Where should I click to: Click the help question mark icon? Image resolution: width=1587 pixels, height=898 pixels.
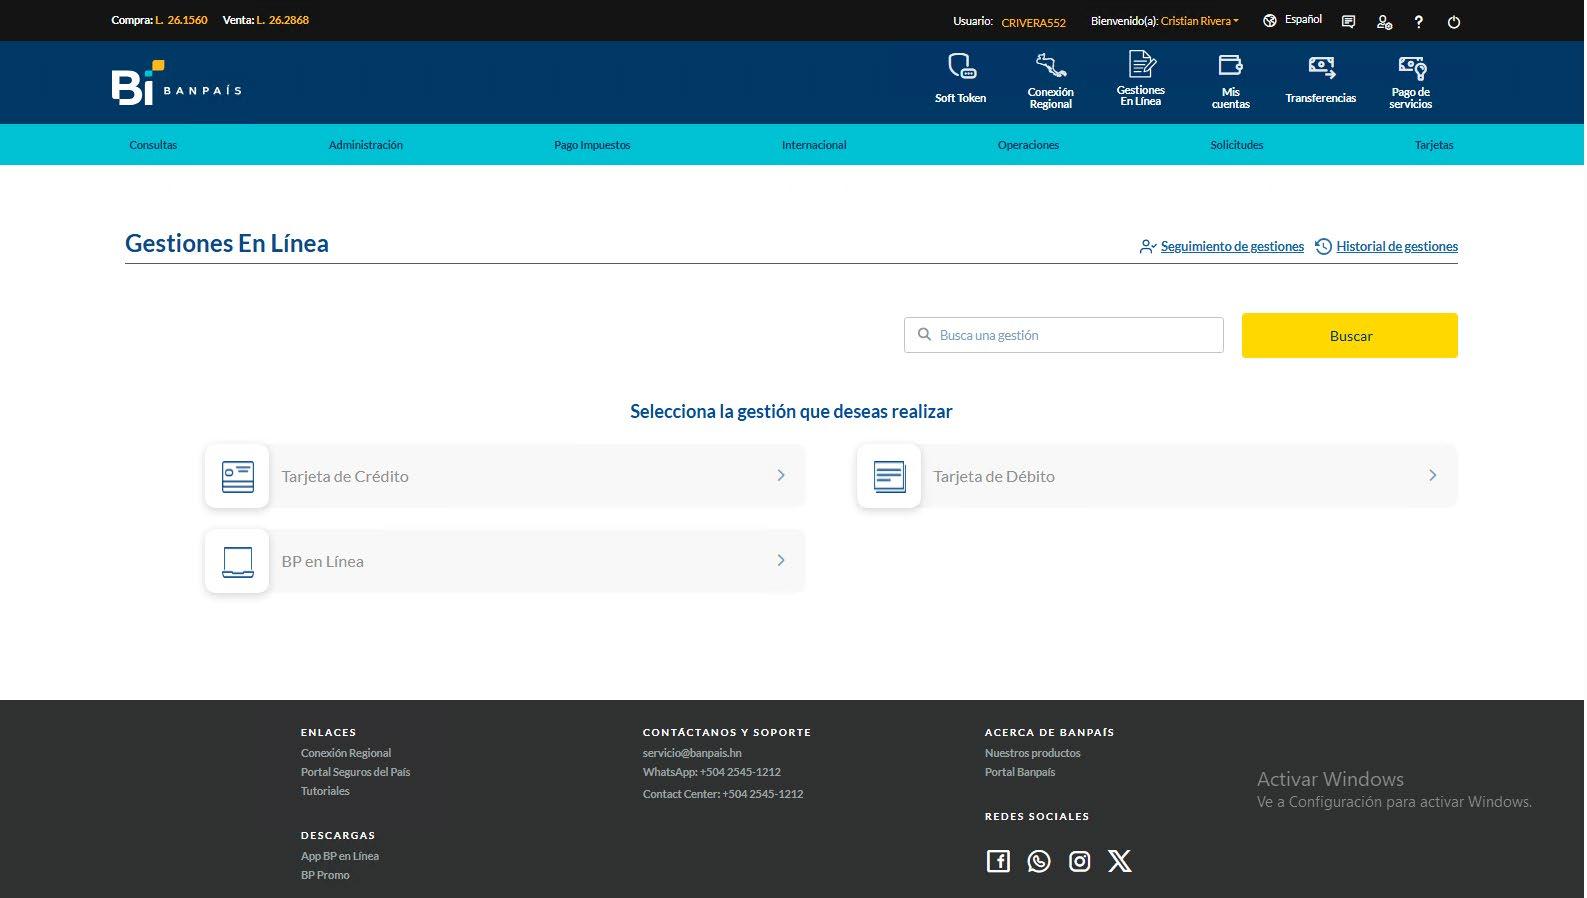point(1418,21)
